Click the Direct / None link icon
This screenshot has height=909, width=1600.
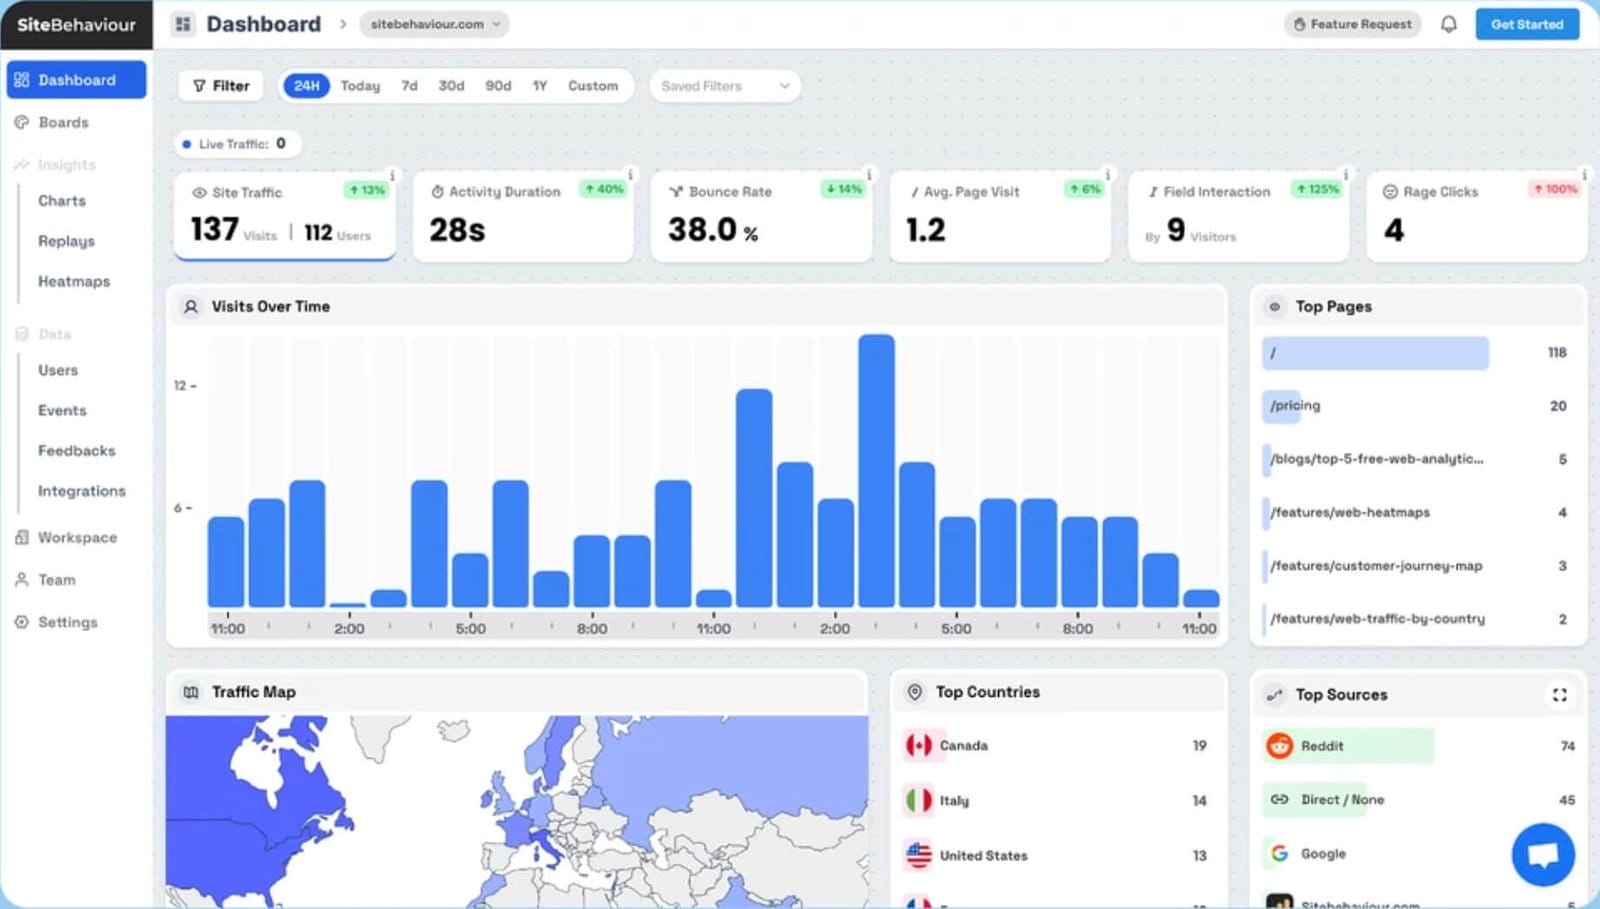pos(1279,800)
